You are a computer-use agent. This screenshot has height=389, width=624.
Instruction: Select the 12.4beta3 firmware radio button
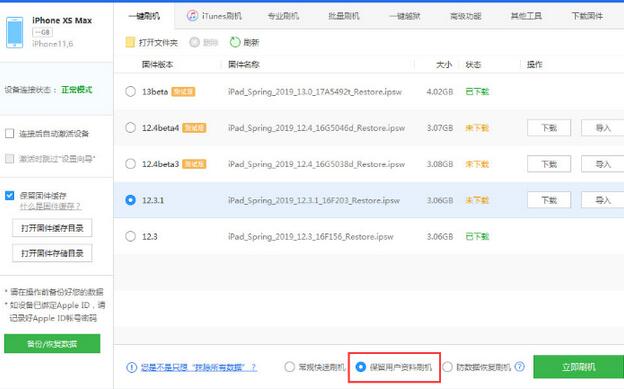[x=130, y=164]
